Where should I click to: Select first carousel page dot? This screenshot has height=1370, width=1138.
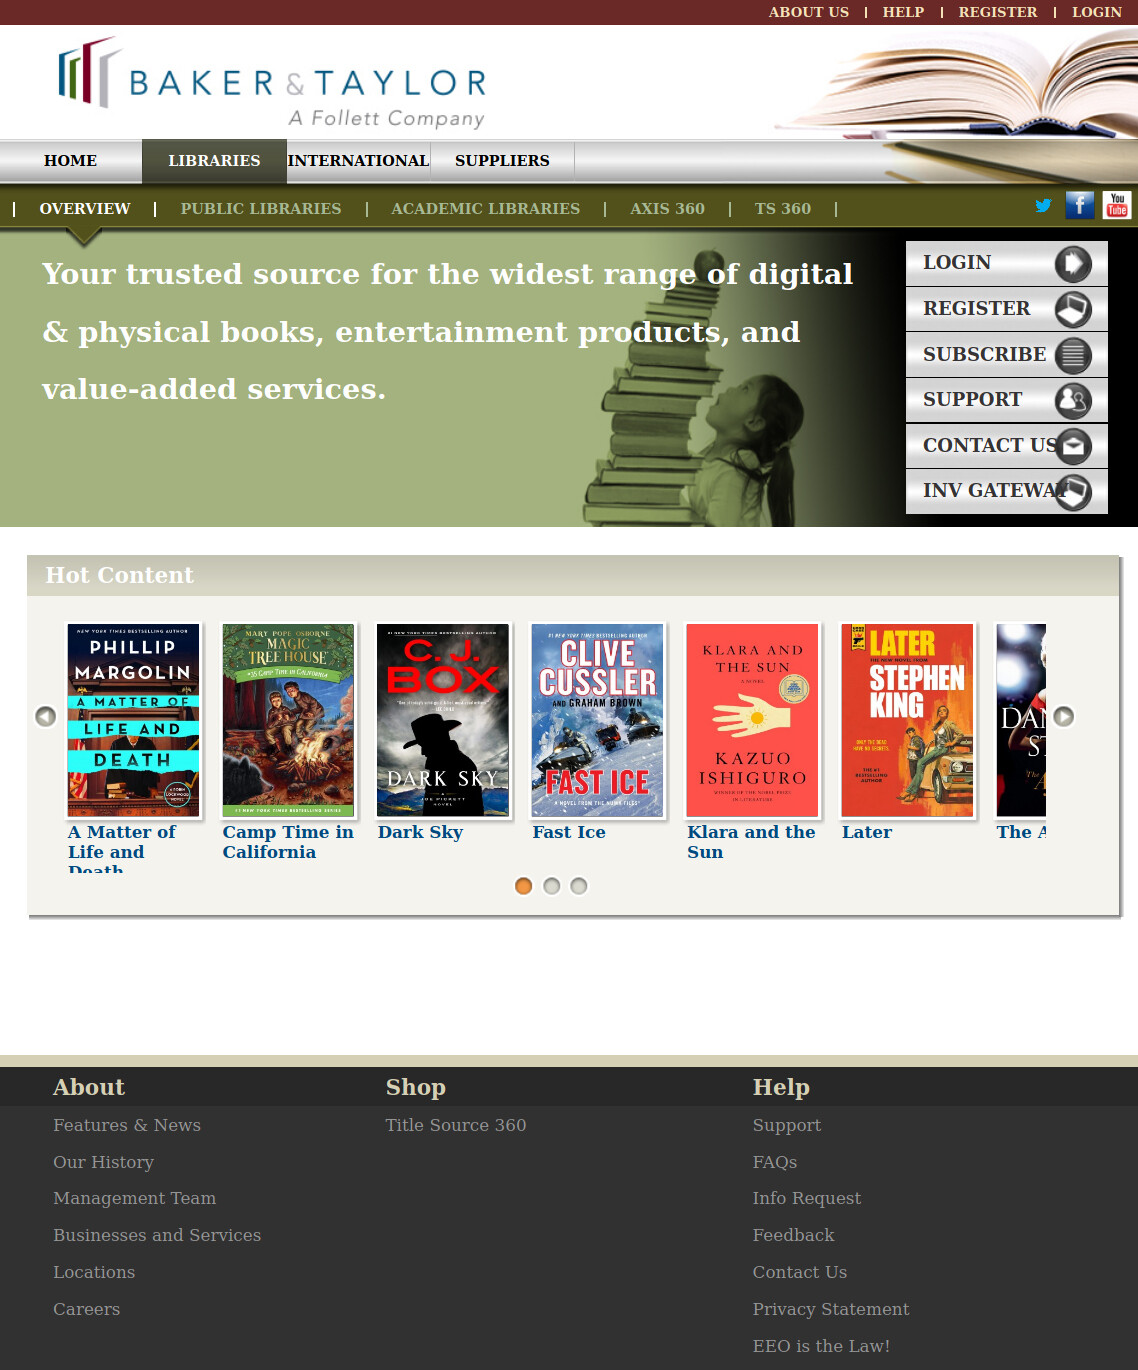523,886
